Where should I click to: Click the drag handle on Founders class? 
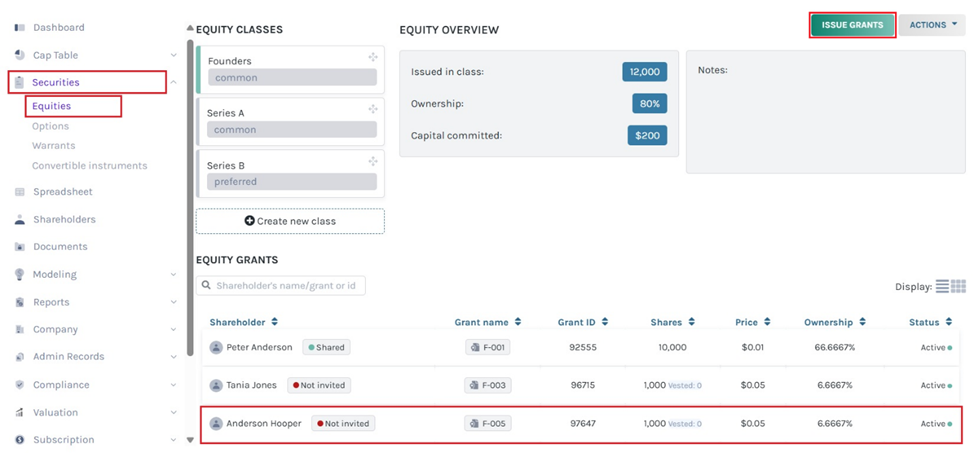(x=373, y=58)
